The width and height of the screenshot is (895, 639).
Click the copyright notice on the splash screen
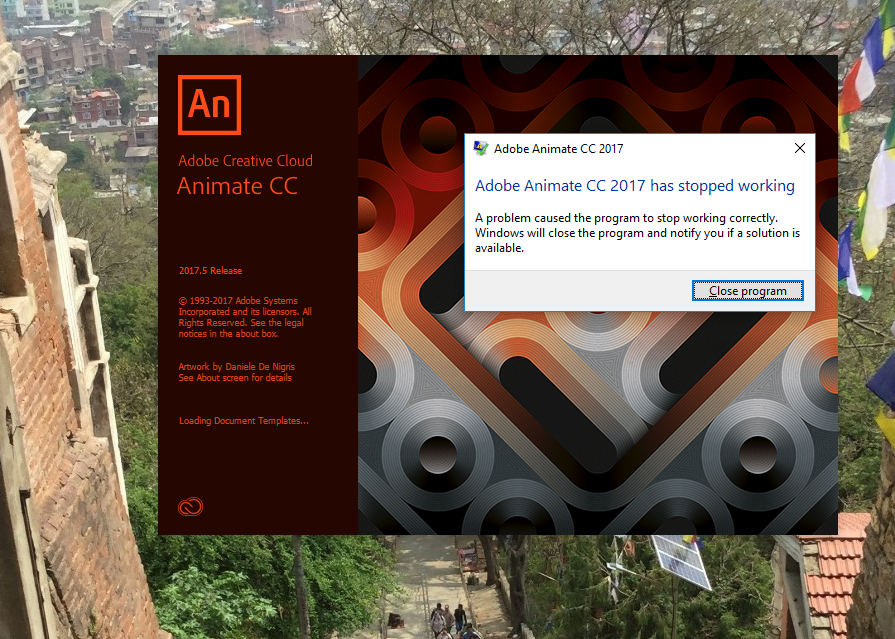245,317
